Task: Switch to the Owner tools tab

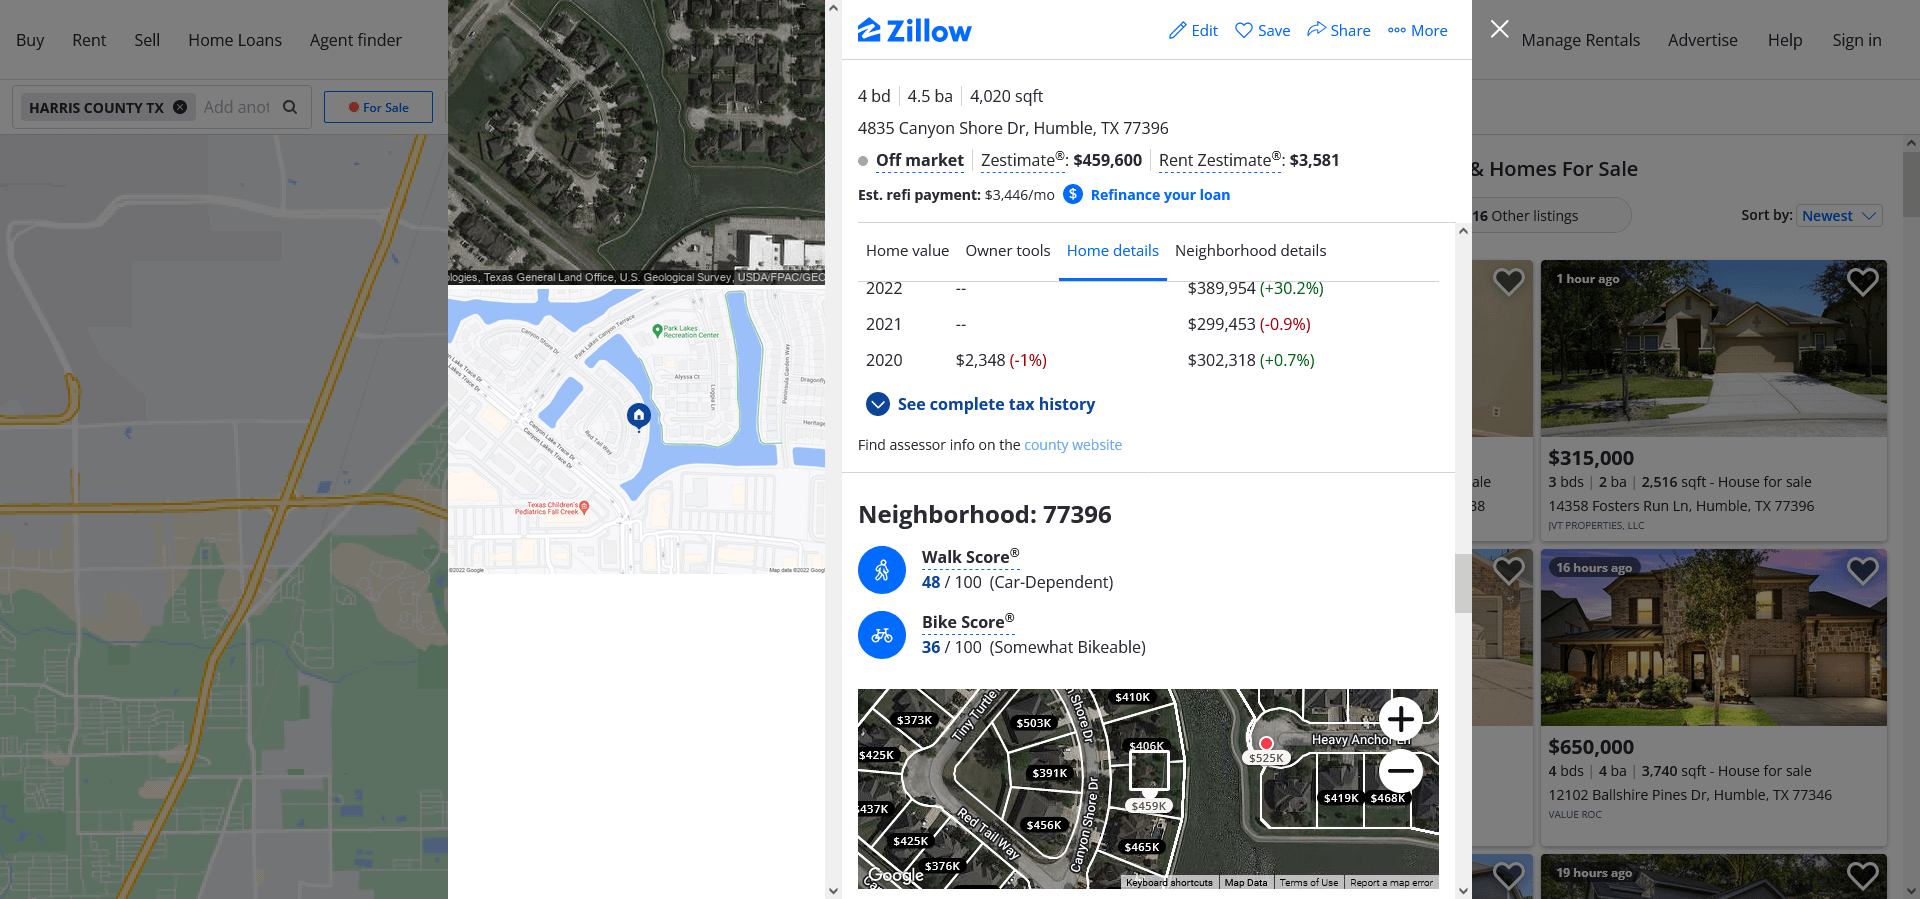Action: click(x=1008, y=251)
